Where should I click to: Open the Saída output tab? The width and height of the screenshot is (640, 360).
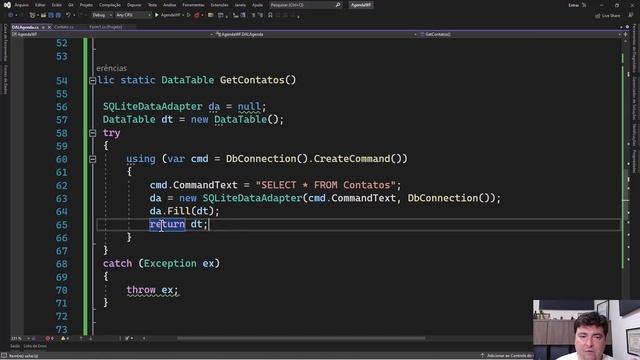15,346
